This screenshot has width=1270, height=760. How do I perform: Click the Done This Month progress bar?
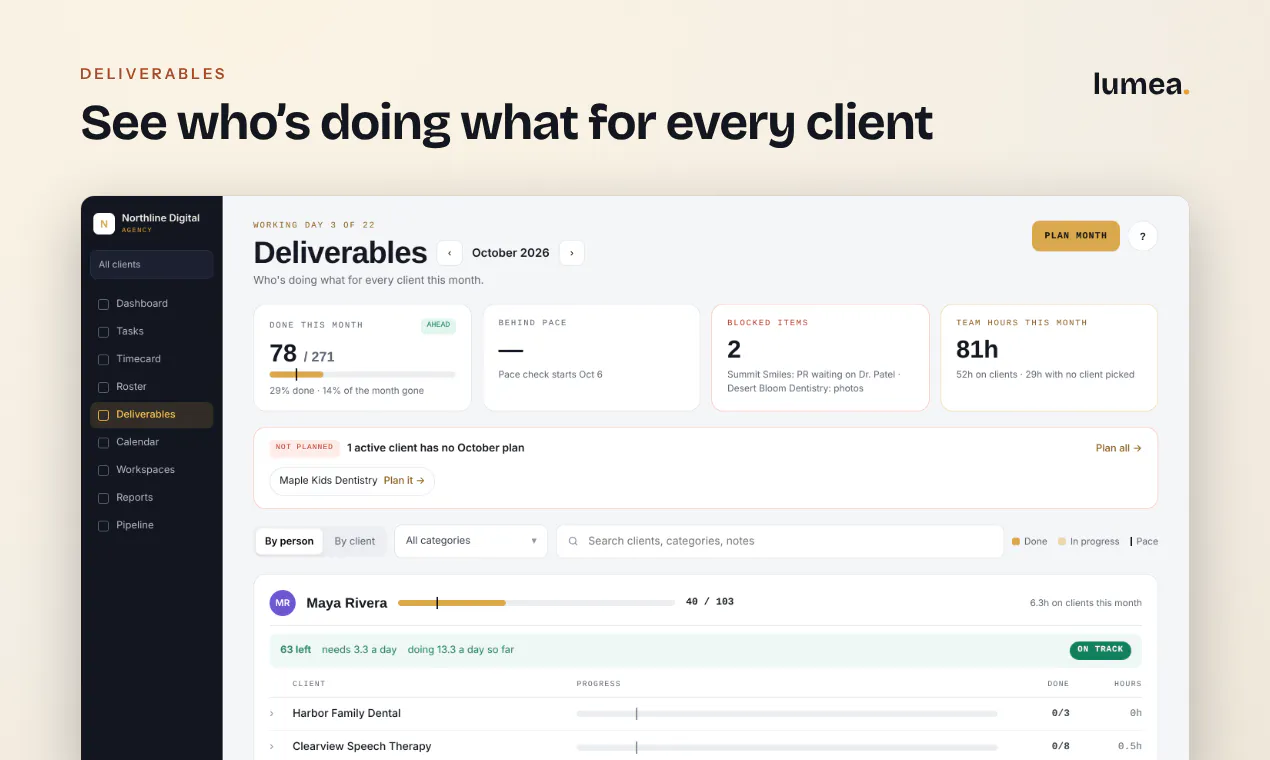pyautogui.click(x=362, y=374)
